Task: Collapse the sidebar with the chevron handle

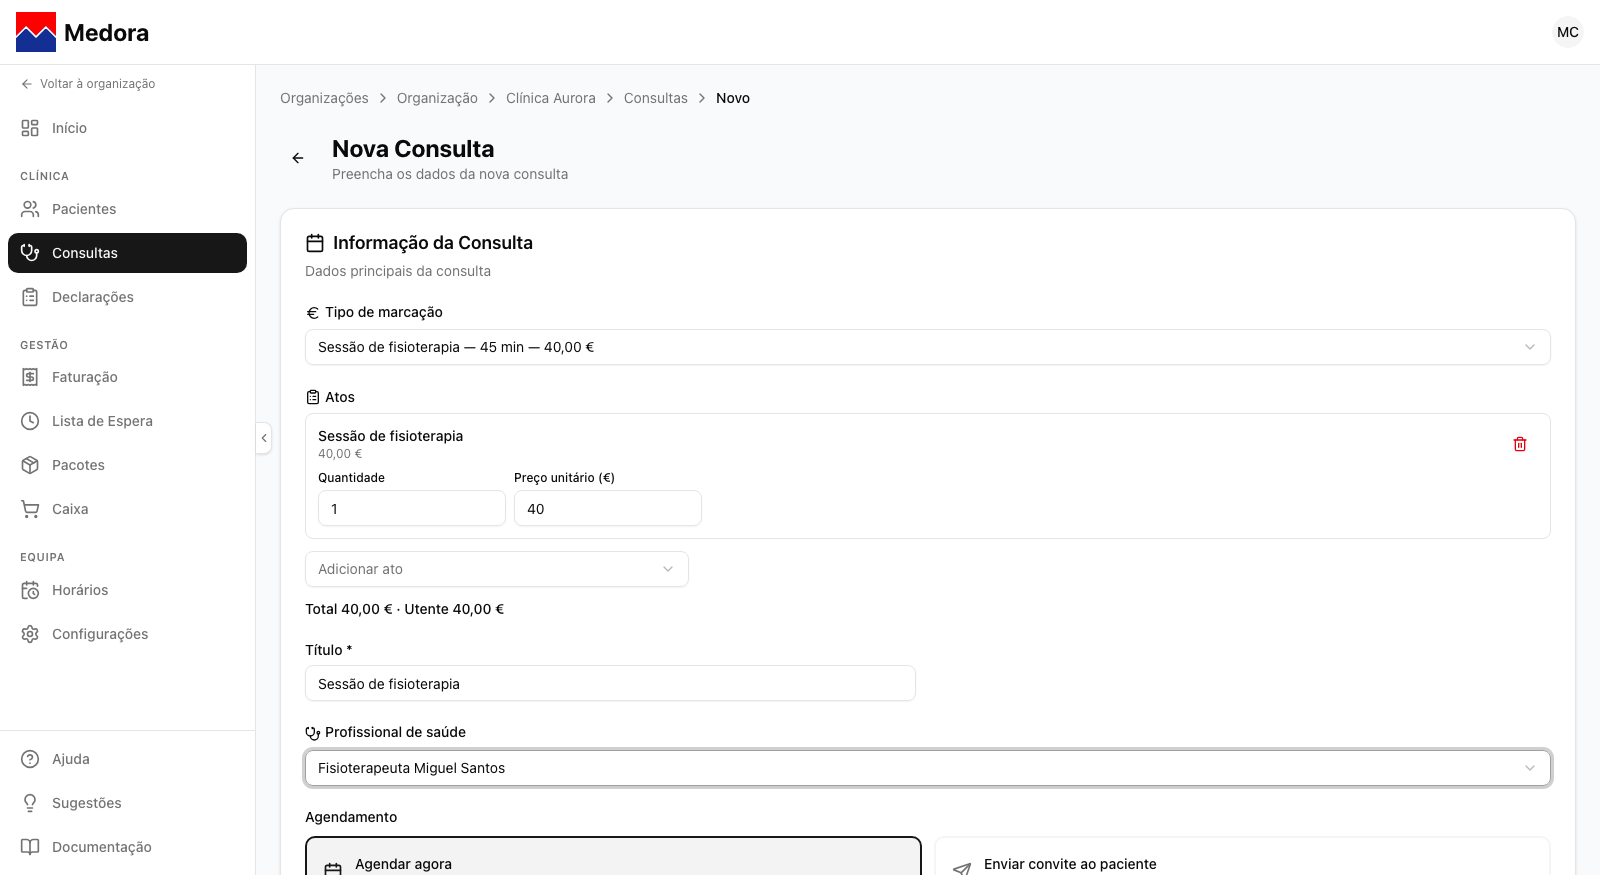Action: [x=264, y=438]
